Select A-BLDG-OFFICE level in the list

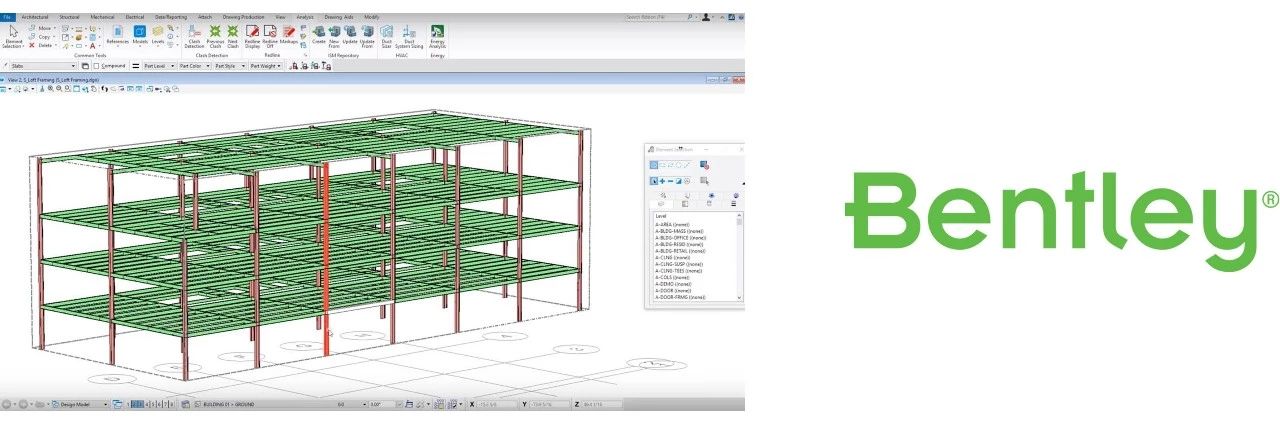click(x=678, y=237)
